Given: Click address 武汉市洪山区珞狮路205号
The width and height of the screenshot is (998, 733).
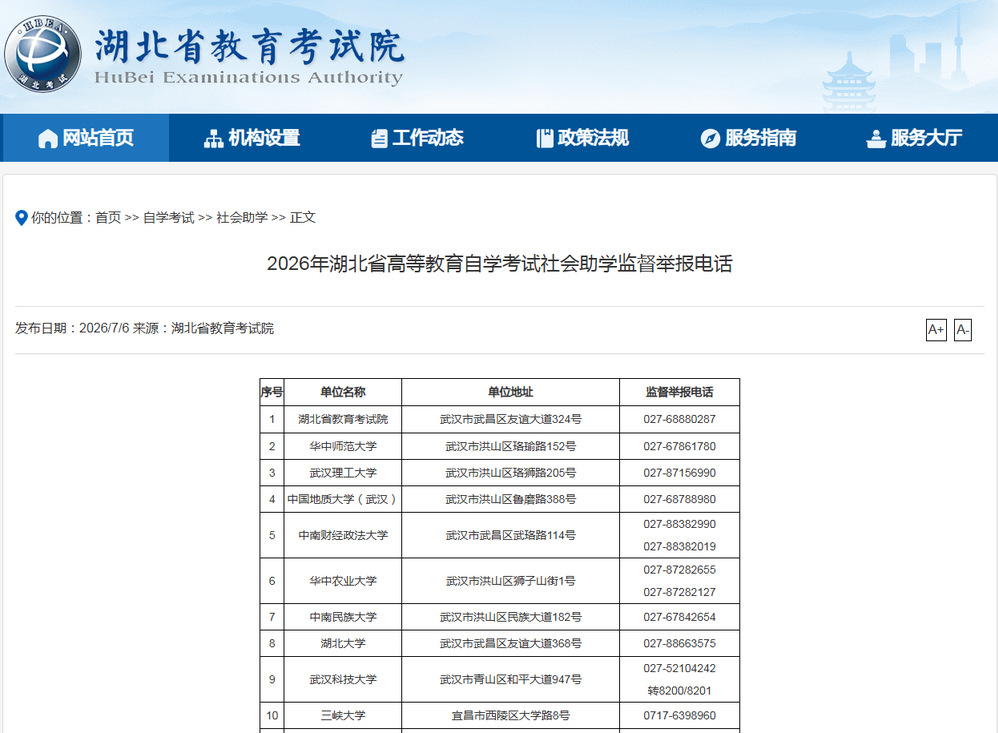Looking at the screenshot, I should 510,473.
